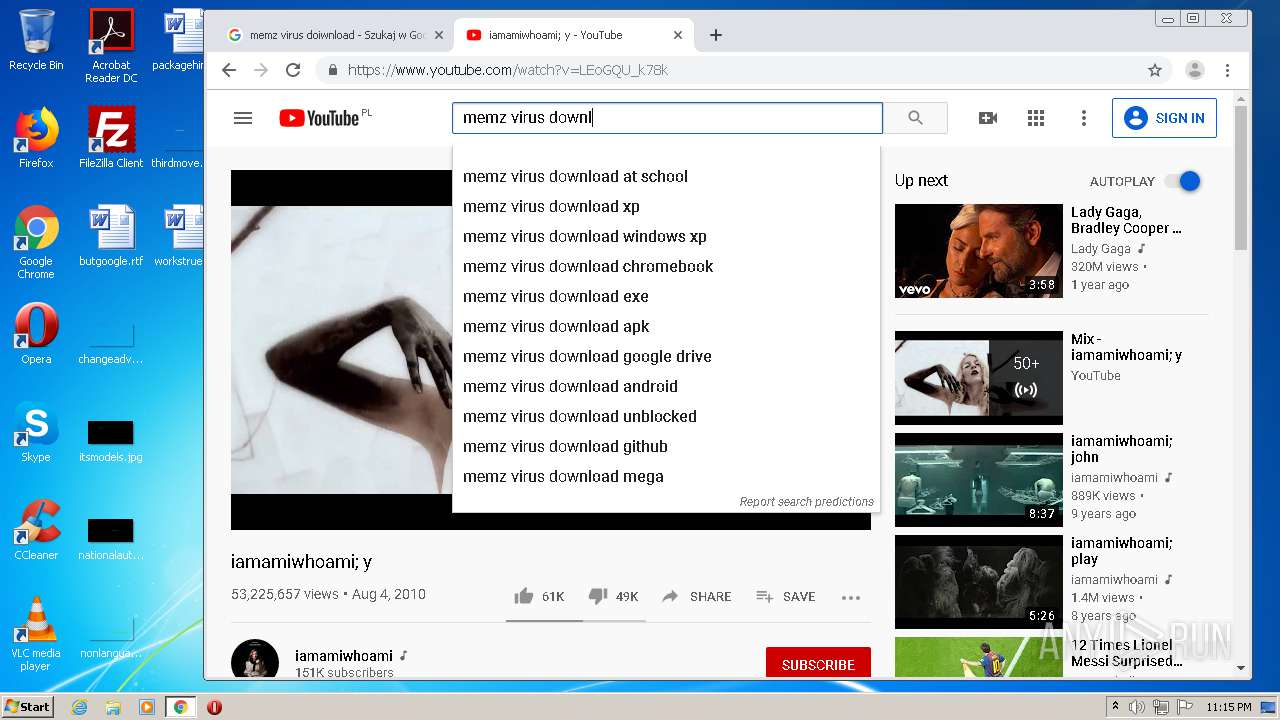The width and height of the screenshot is (1280, 720).
Task: Click the taskbar volume speaker icon
Action: 1137,707
